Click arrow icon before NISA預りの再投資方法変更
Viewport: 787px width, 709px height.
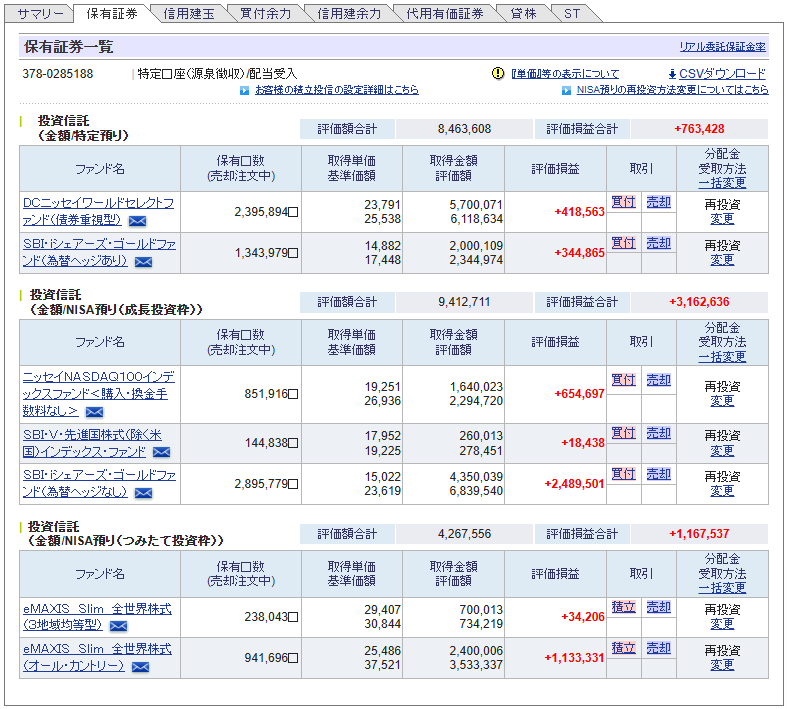[x=566, y=90]
